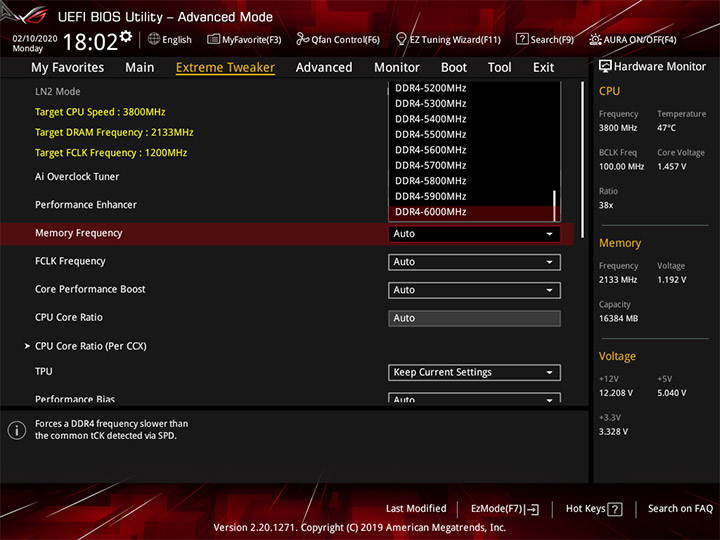Go to the Boot tab
This screenshot has height=540, width=720.
coord(454,68)
